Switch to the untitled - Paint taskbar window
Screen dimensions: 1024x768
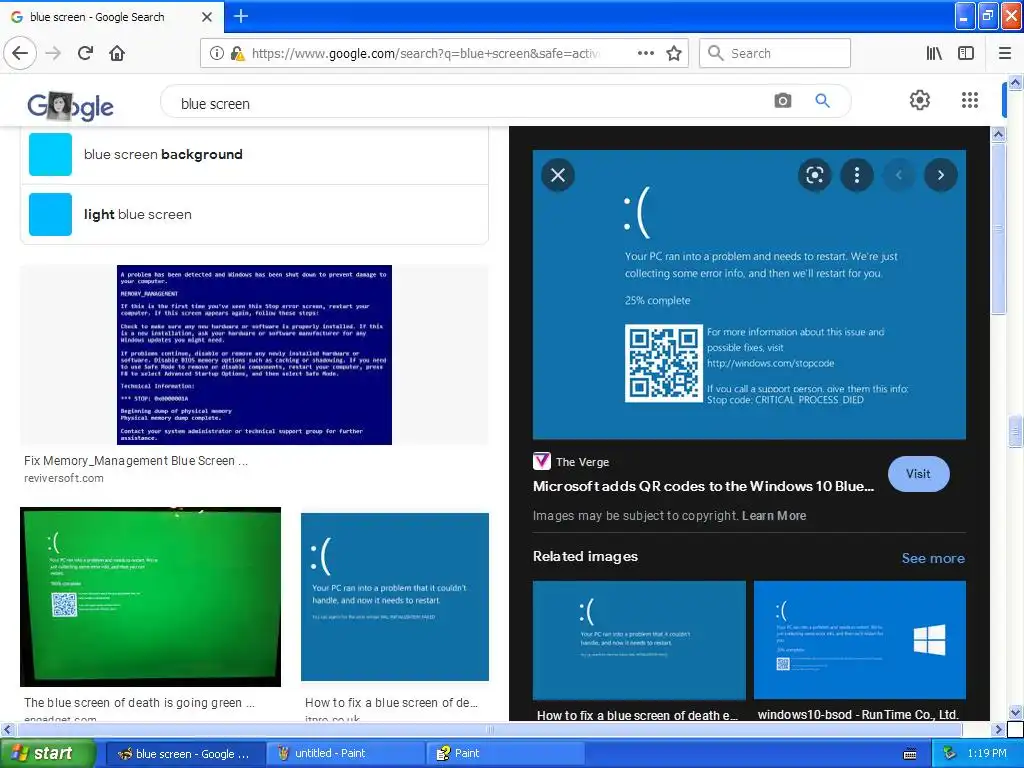point(345,753)
